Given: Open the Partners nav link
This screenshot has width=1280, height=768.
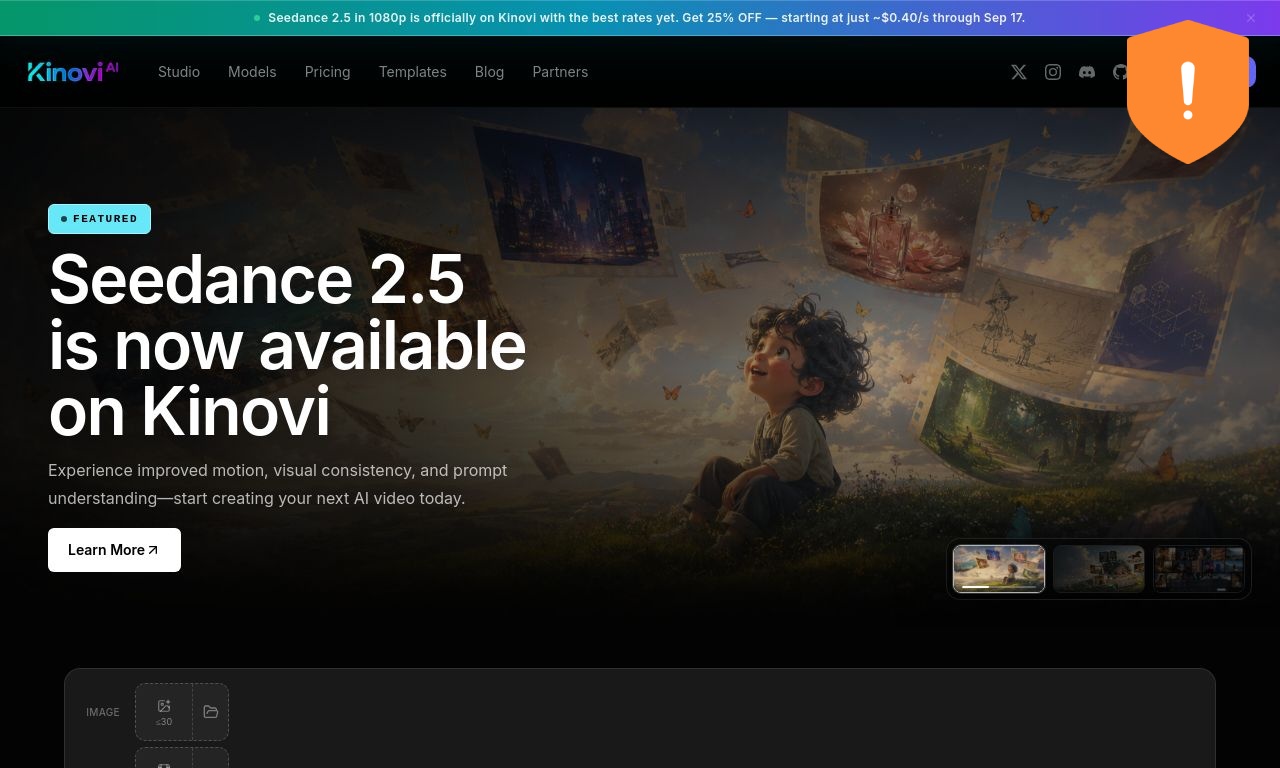Looking at the screenshot, I should click(x=560, y=72).
